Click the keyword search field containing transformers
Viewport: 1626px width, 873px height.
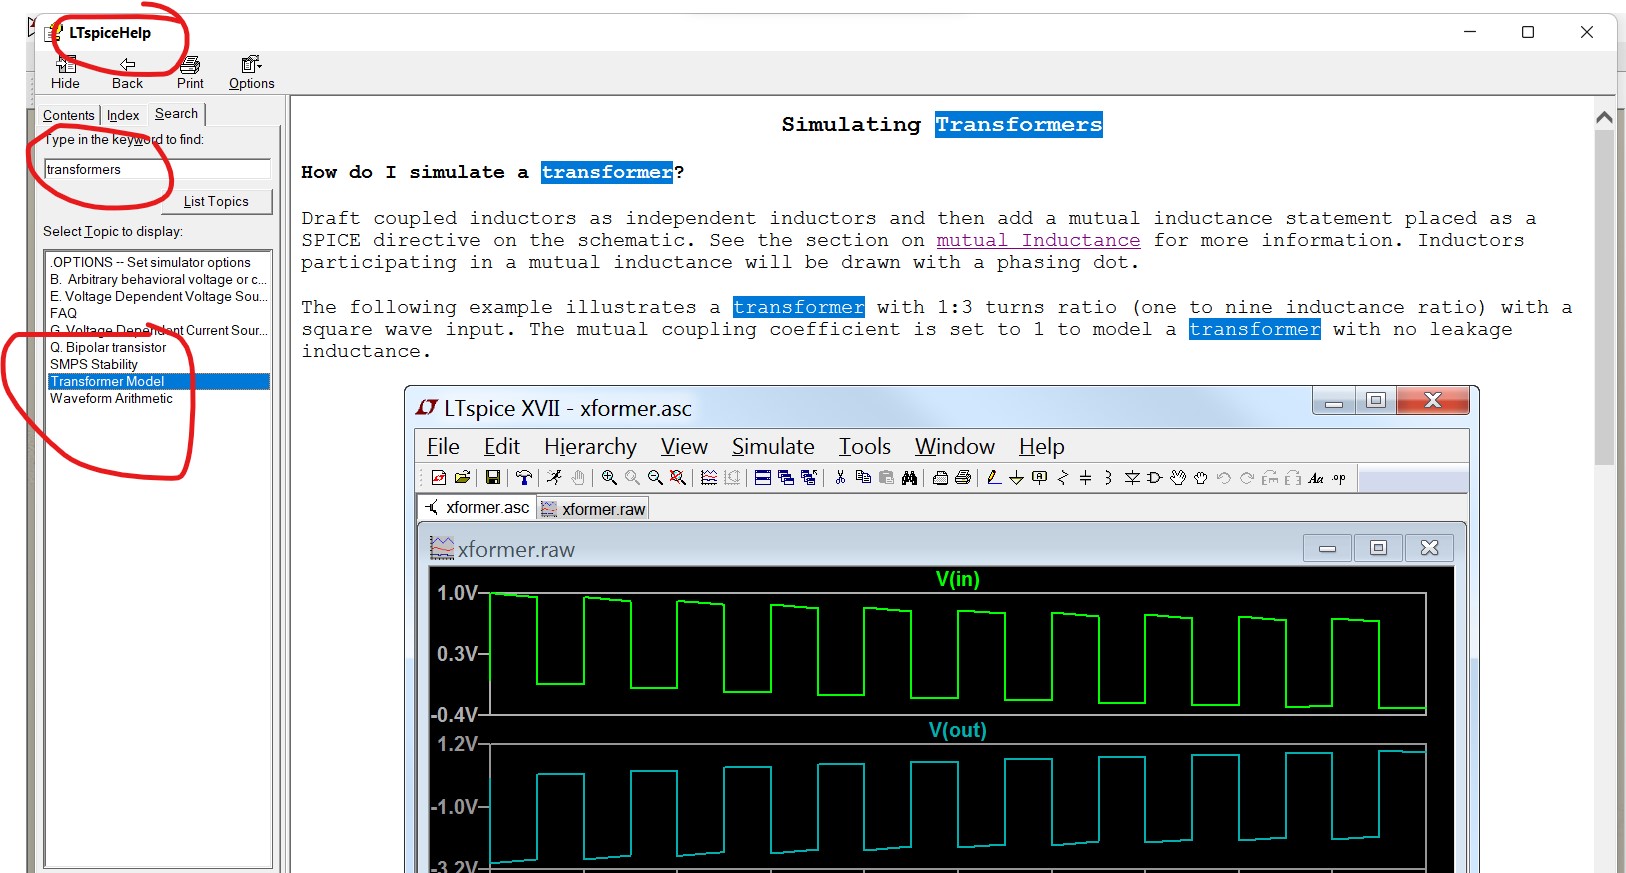click(x=157, y=169)
